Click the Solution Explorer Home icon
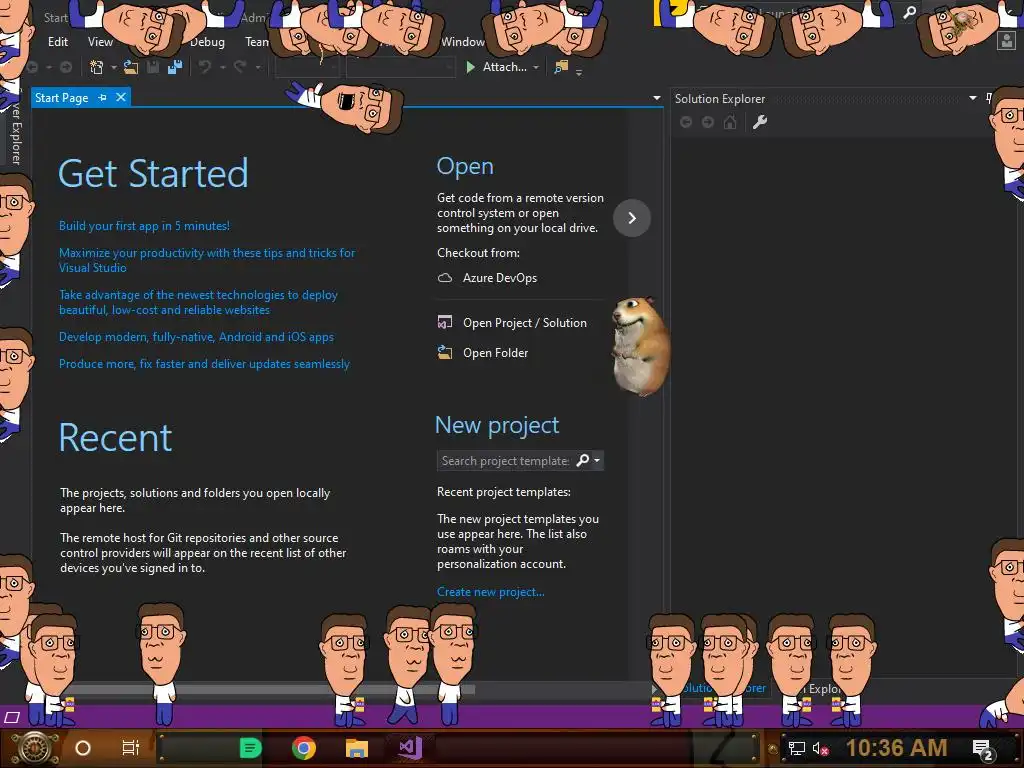This screenshot has width=1024, height=768. coord(730,122)
